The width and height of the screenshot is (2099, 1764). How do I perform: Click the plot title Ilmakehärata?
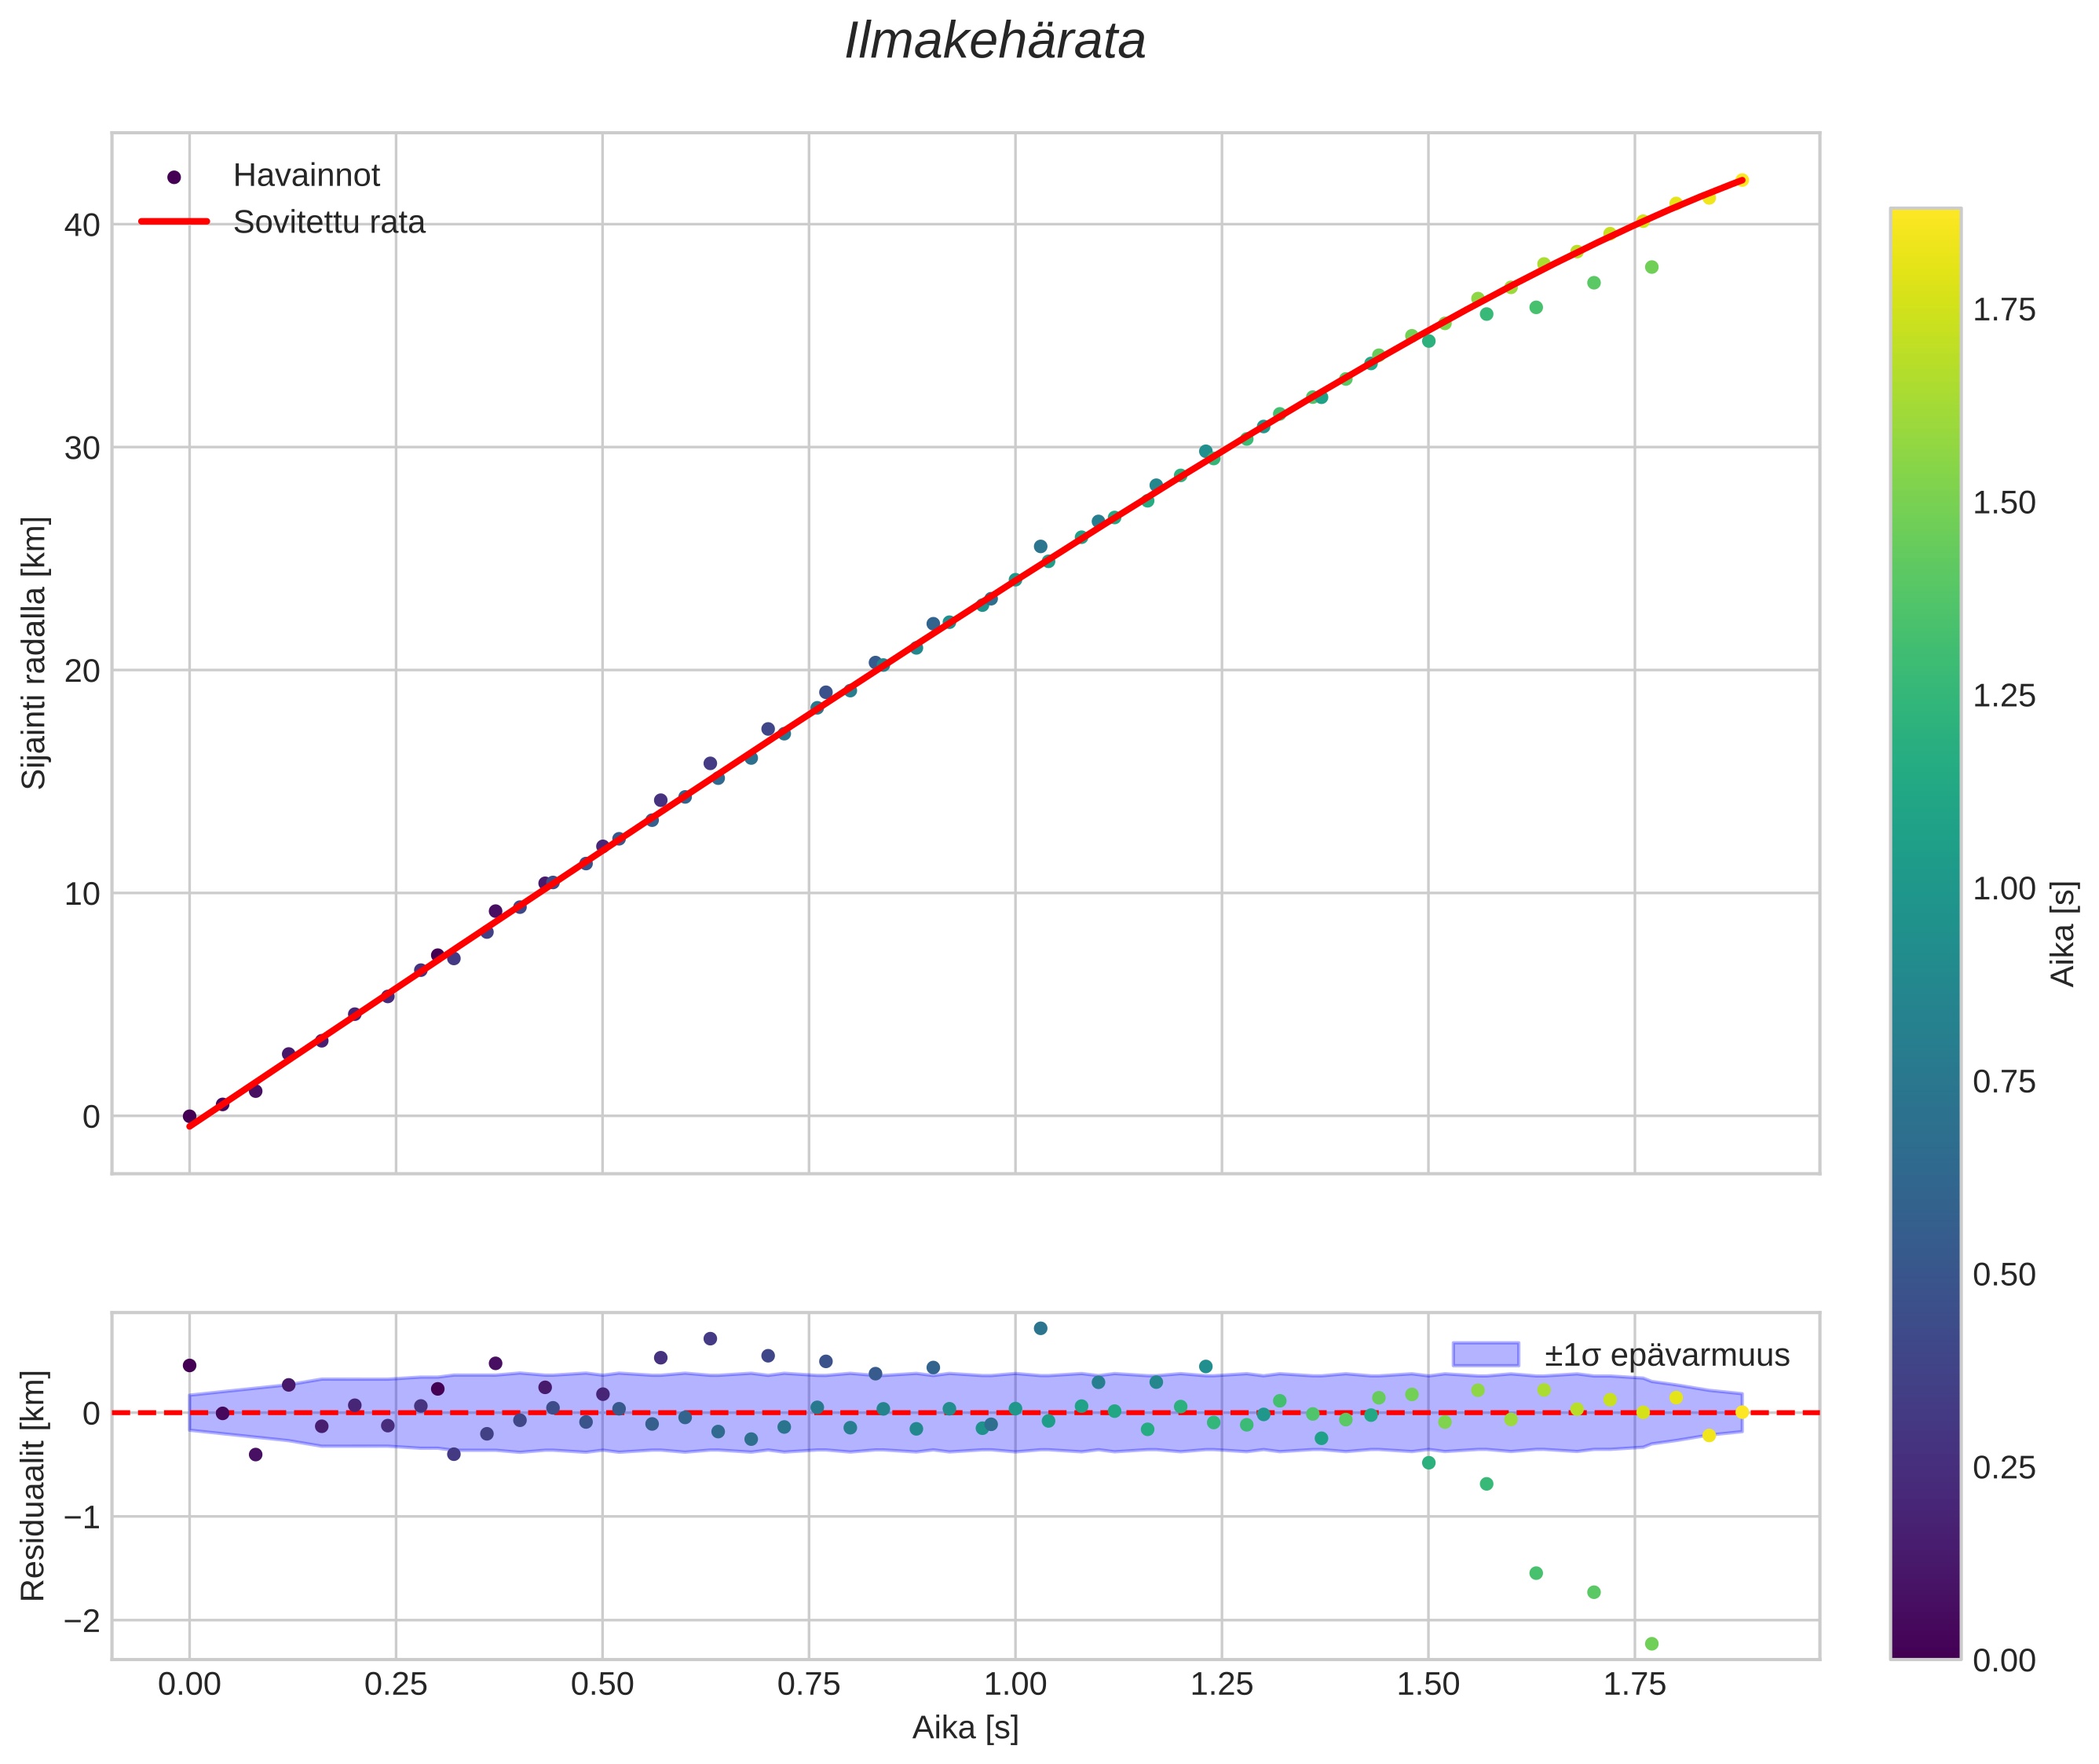point(995,42)
